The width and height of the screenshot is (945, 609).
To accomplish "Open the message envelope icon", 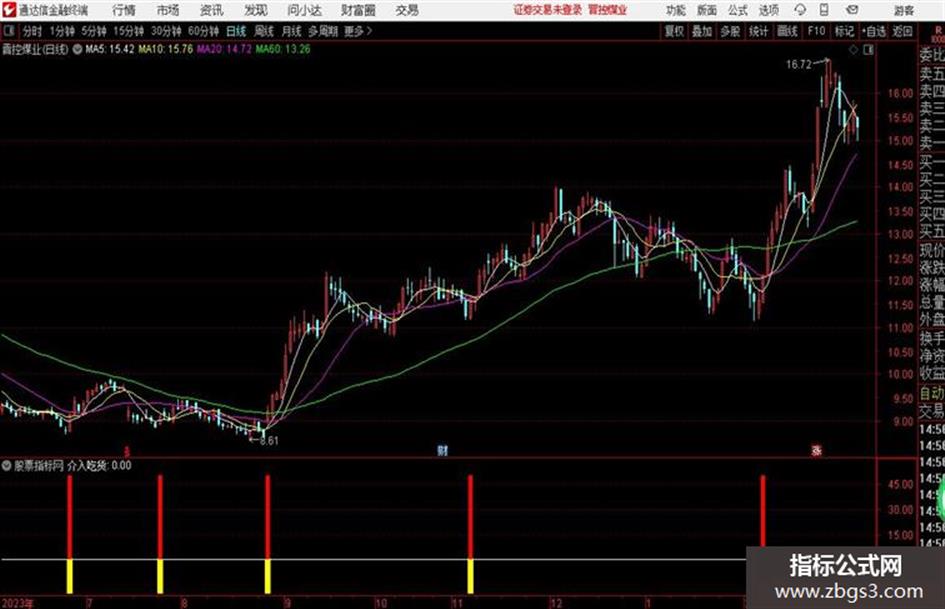I will (x=852, y=10).
